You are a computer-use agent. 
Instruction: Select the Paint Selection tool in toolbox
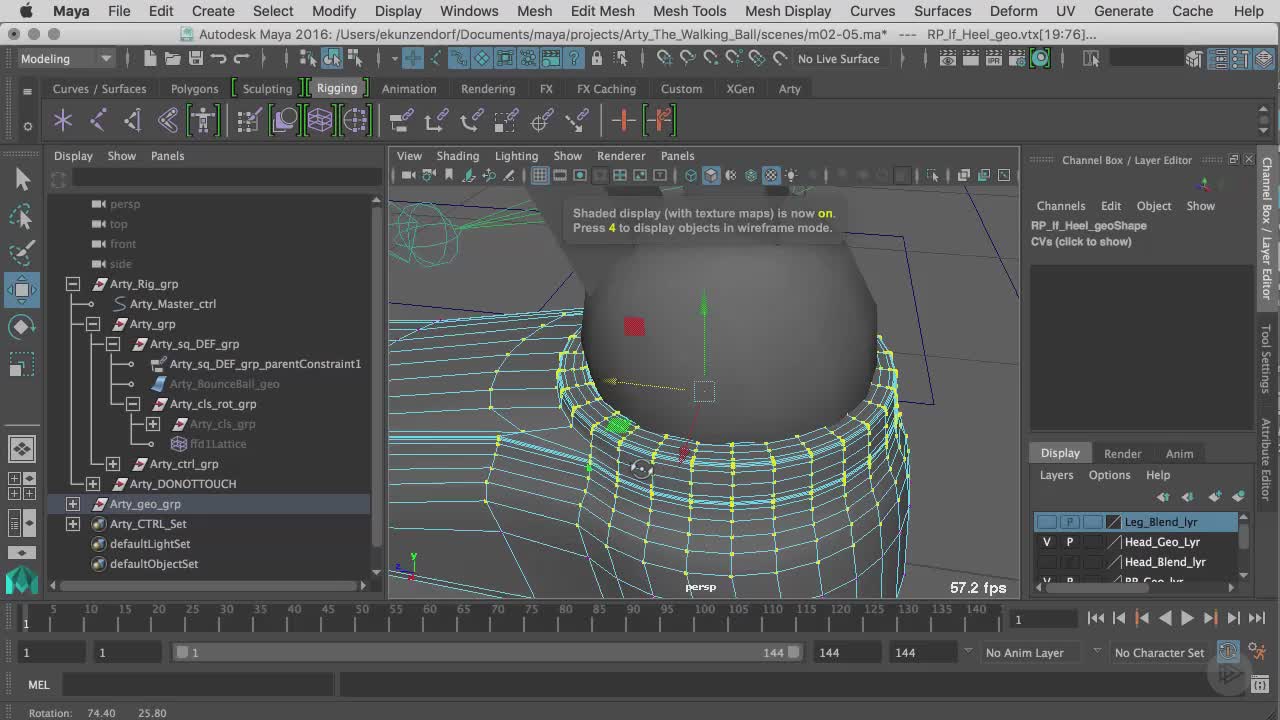coord(22,253)
